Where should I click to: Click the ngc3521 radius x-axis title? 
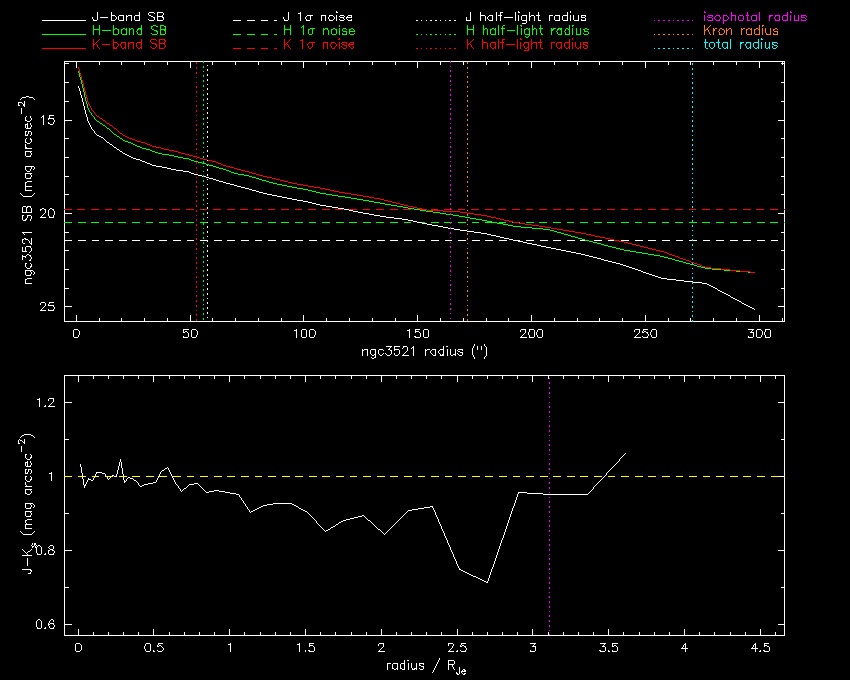[425, 352]
